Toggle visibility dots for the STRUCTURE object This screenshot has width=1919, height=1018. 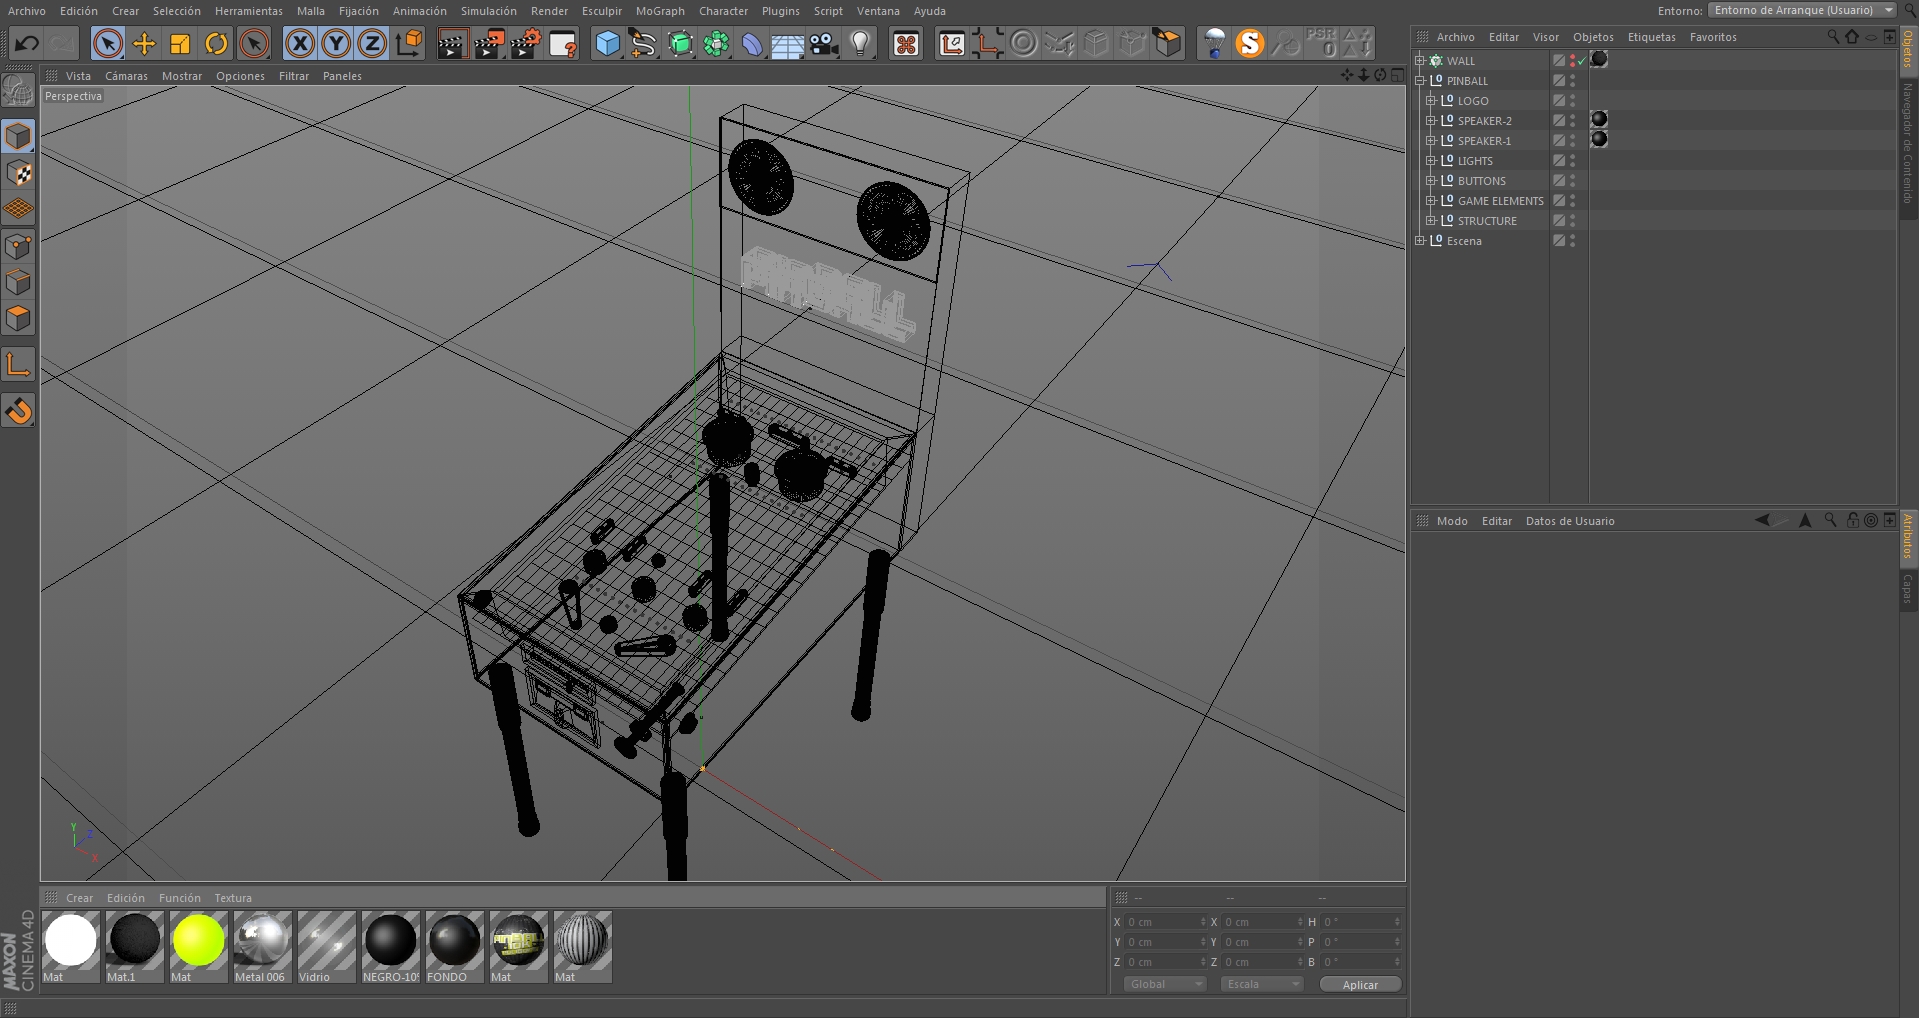(x=1573, y=221)
